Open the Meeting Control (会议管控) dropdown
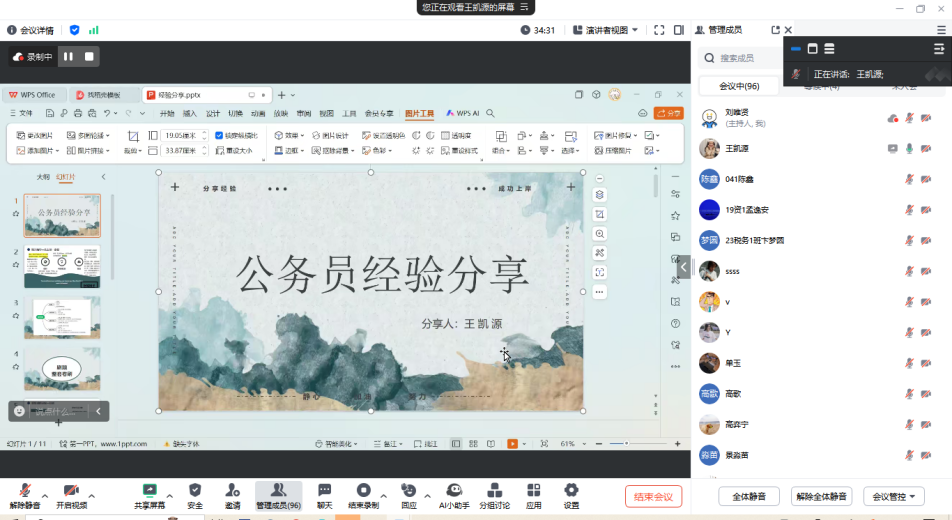952x520 pixels. pos(893,496)
